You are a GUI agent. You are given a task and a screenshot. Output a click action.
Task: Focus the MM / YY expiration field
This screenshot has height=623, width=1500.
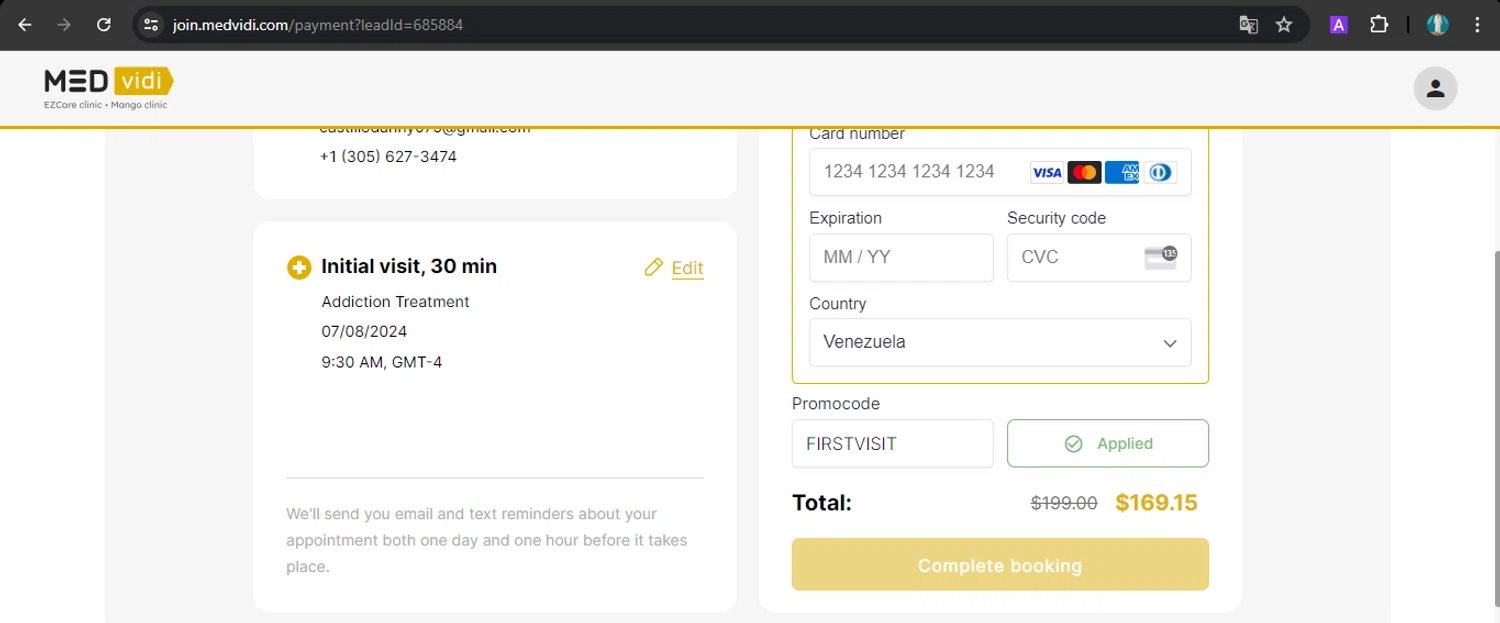pyautogui.click(x=901, y=257)
